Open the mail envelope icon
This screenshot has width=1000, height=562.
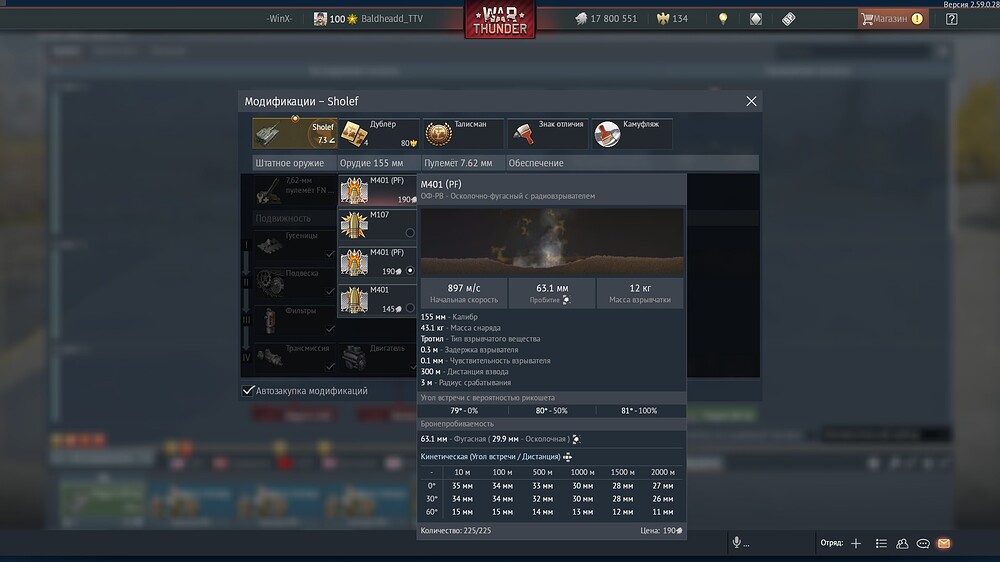[x=944, y=543]
